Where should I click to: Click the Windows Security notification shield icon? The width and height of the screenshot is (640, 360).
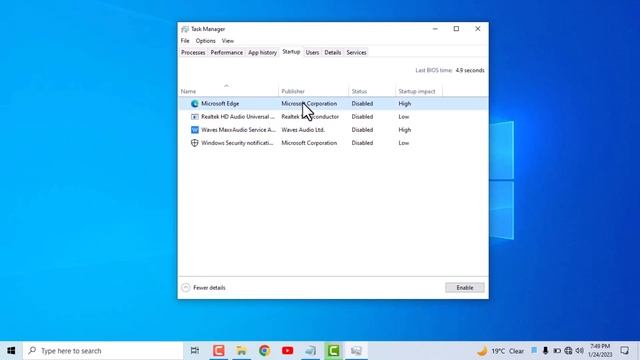pos(195,143)
